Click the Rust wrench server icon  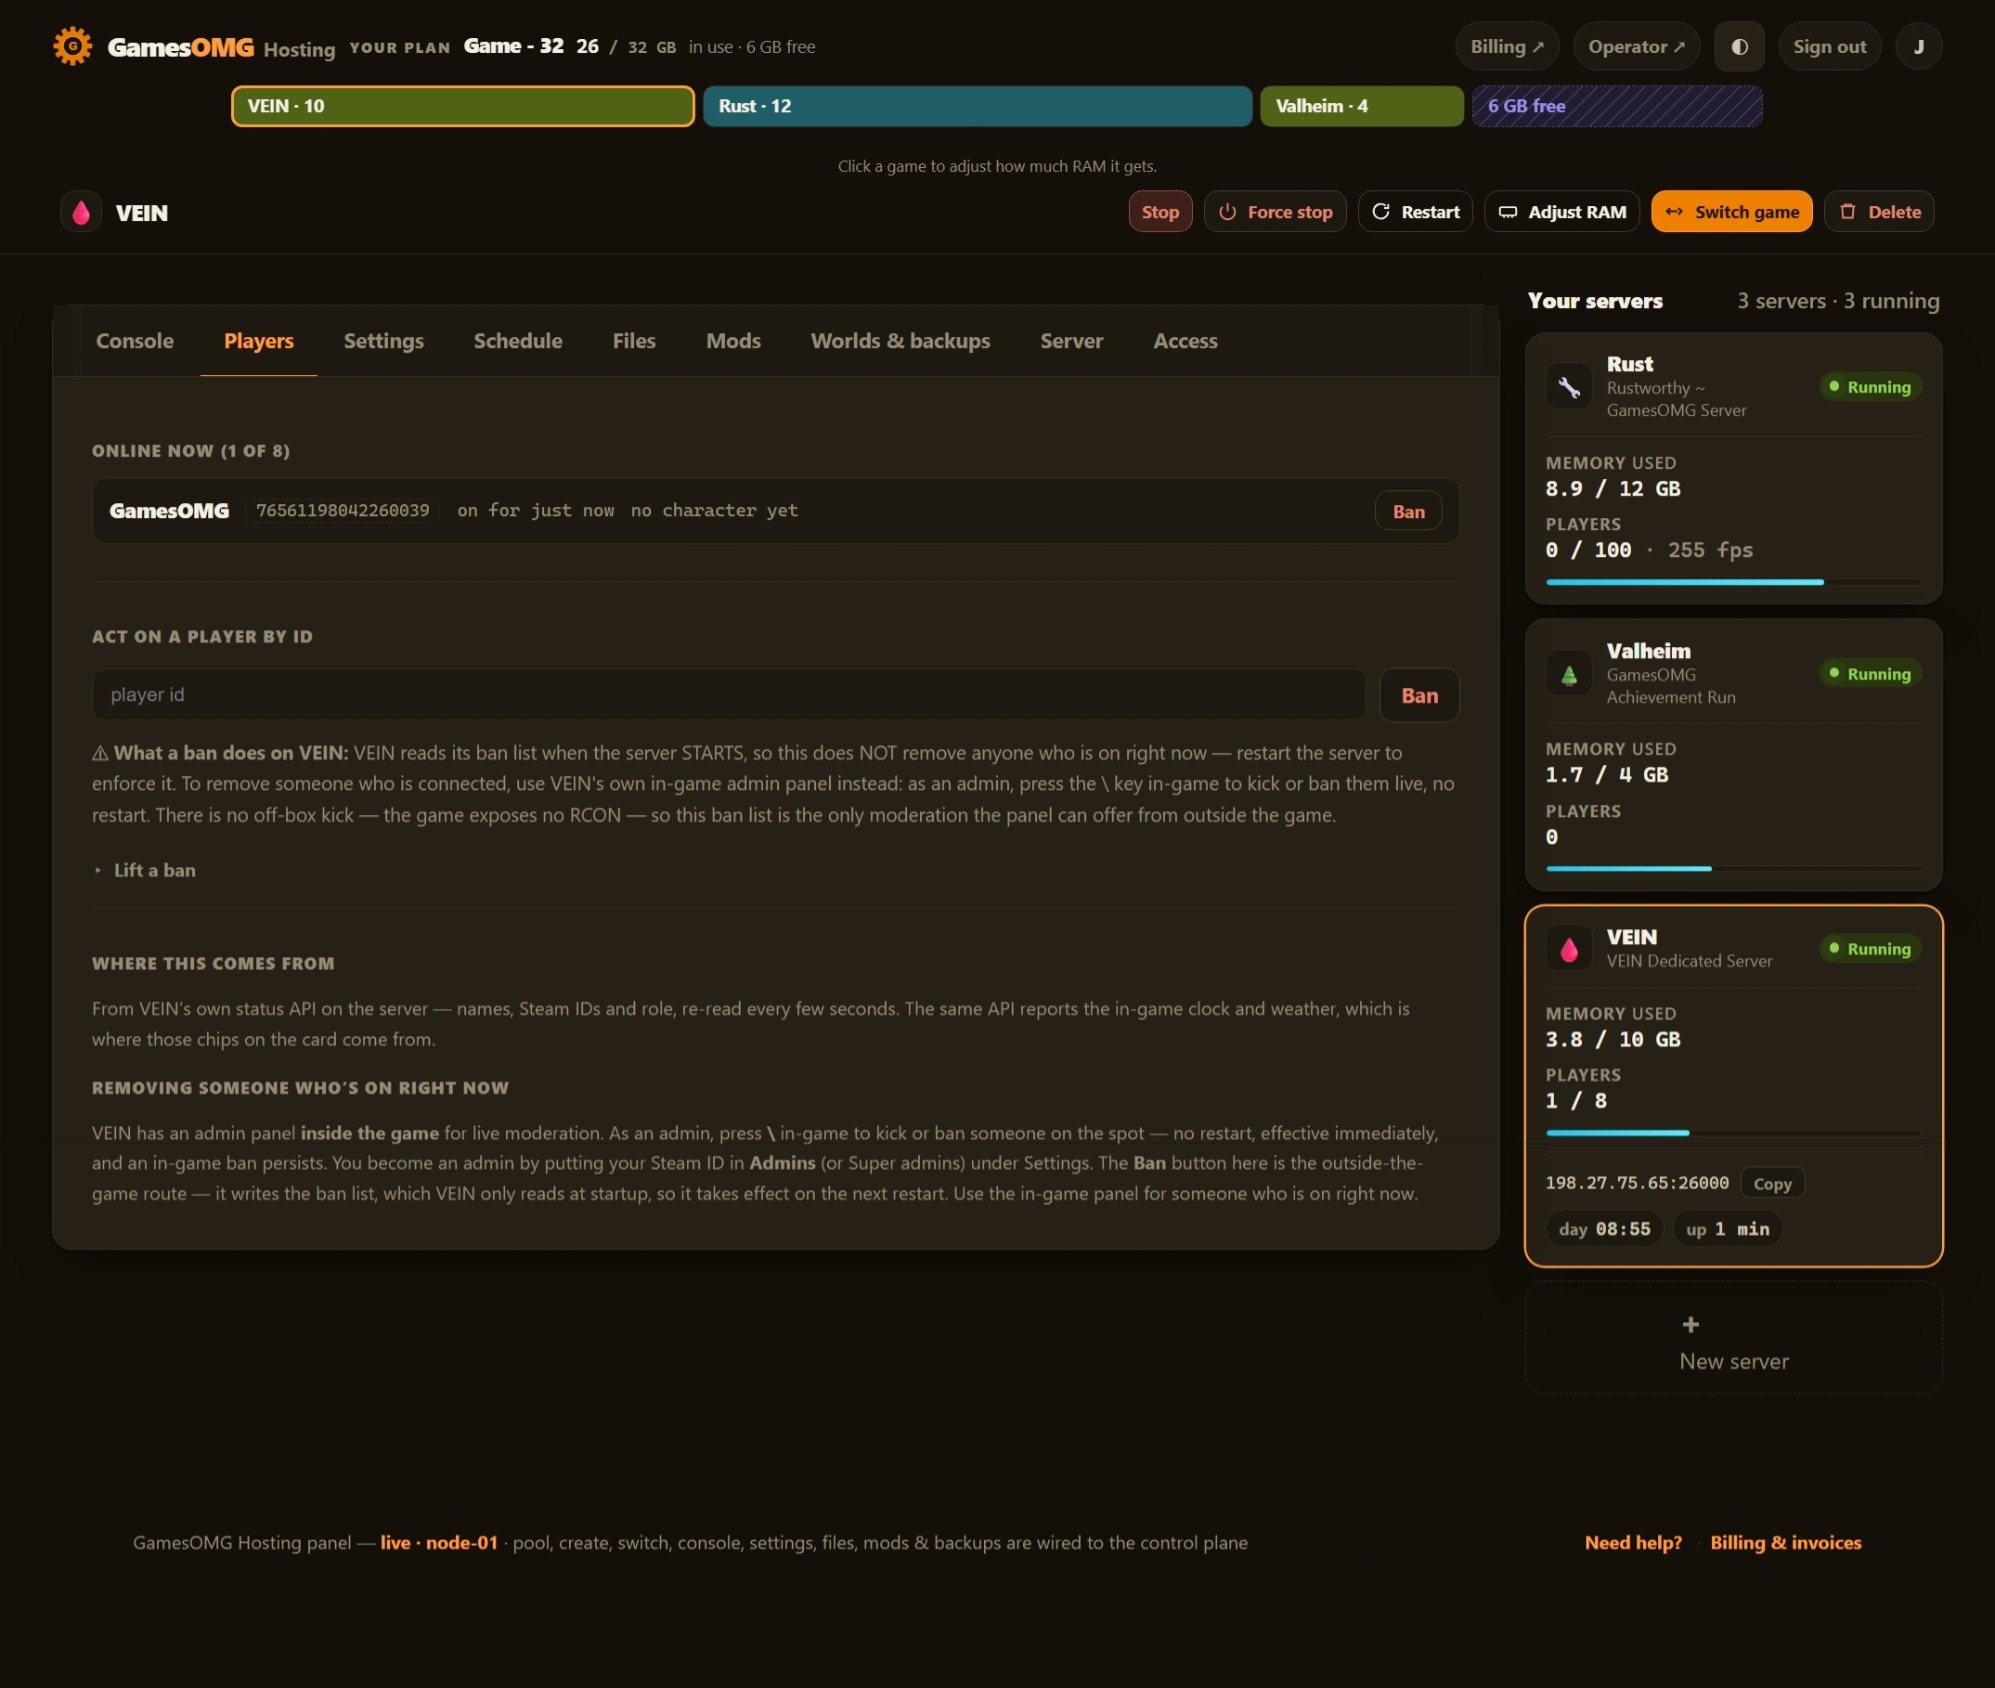(x=1569, y=386)
